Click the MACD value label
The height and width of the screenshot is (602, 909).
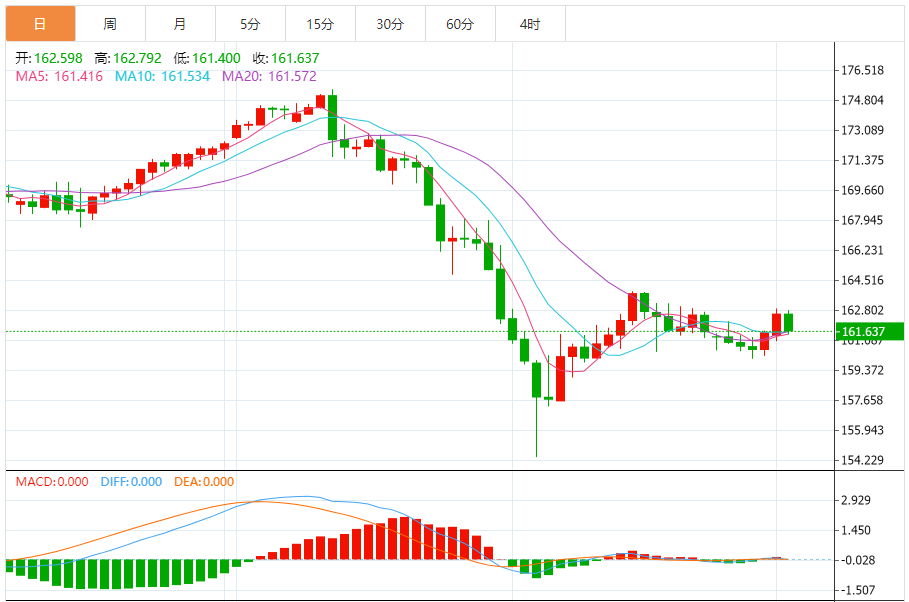(52, 481)
